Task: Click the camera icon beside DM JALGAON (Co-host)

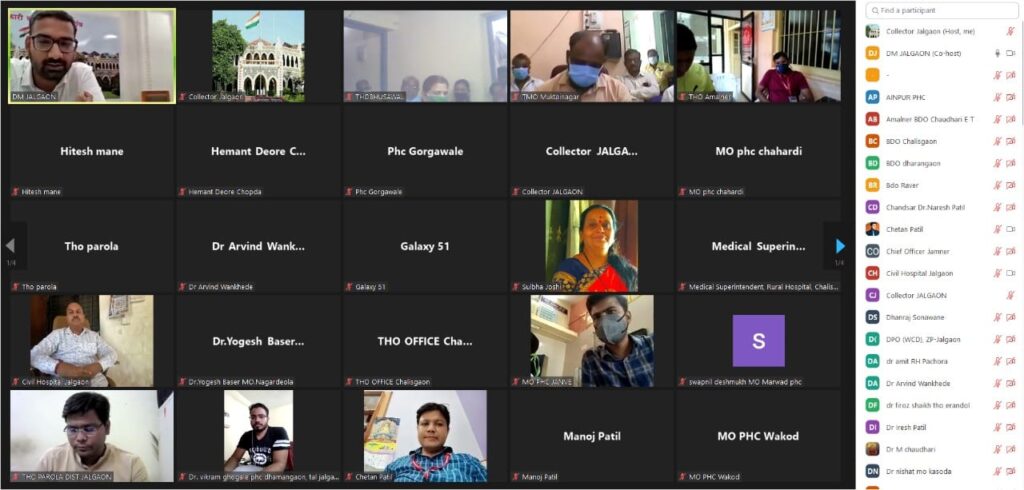Action: 1010,54
